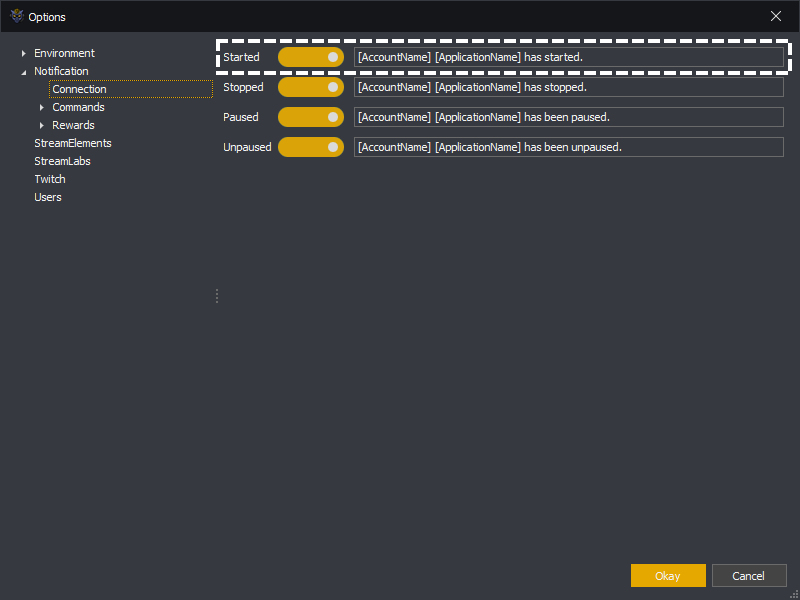Close the Options window
Screen dimensions: 800x600
pos(776,16)
